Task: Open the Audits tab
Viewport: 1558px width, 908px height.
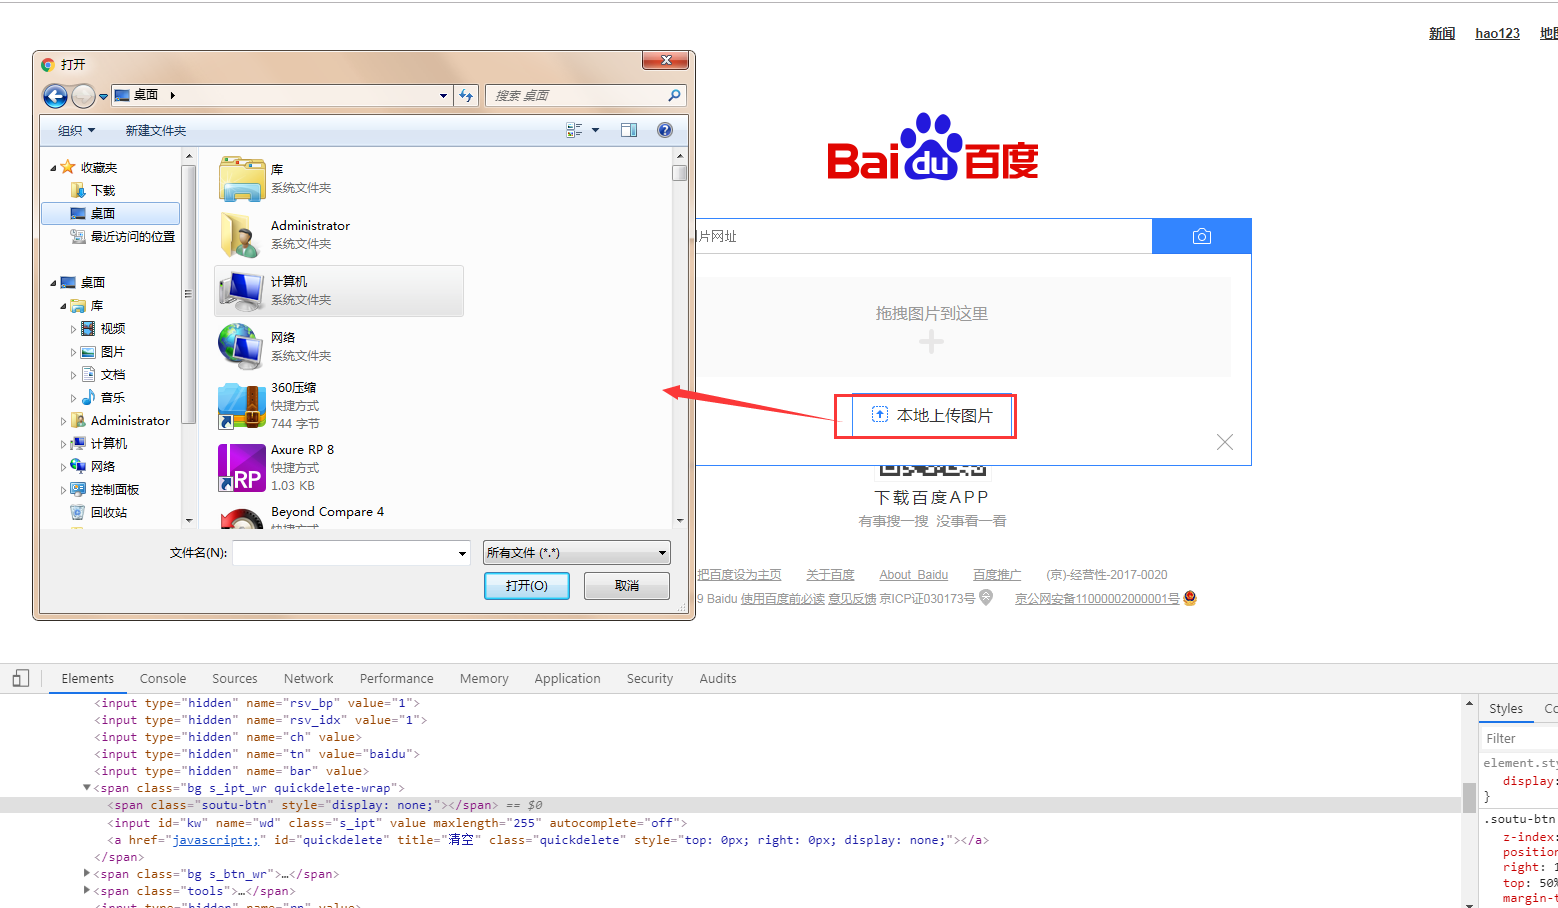Action: pyautogui.click(x=718, y=678)
